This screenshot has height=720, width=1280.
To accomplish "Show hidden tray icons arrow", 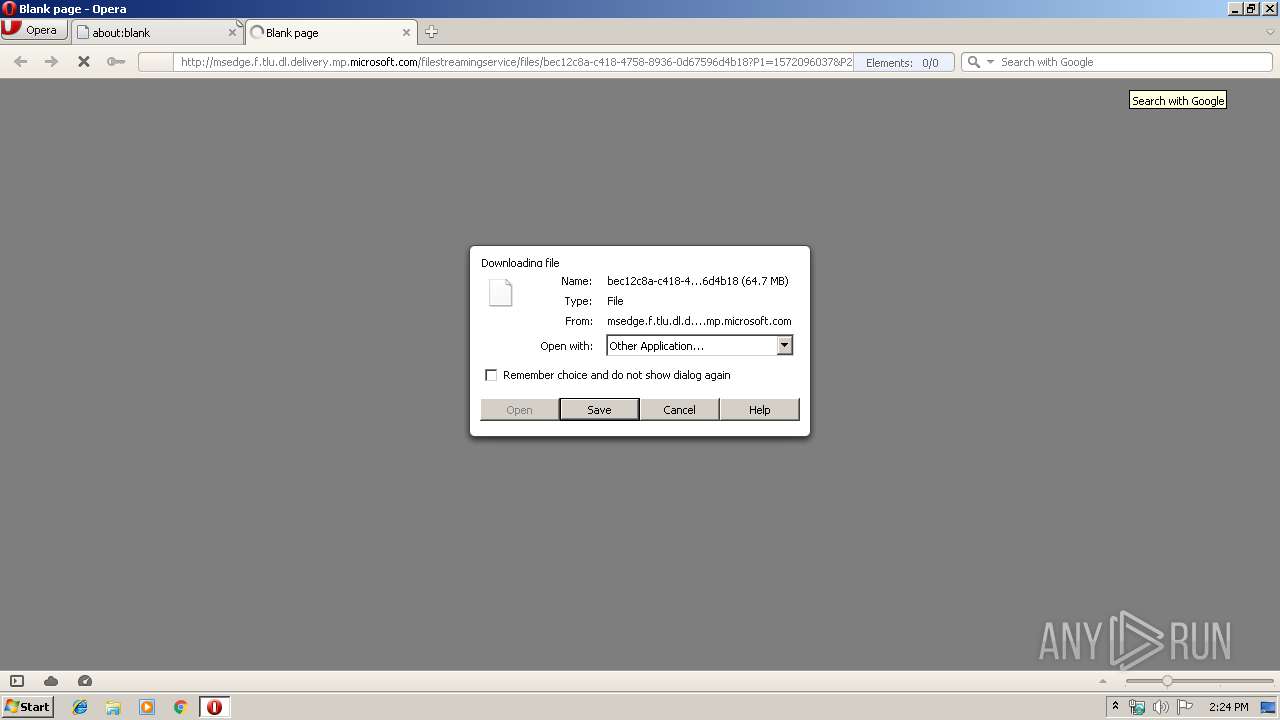I will tap(1115, 707).
